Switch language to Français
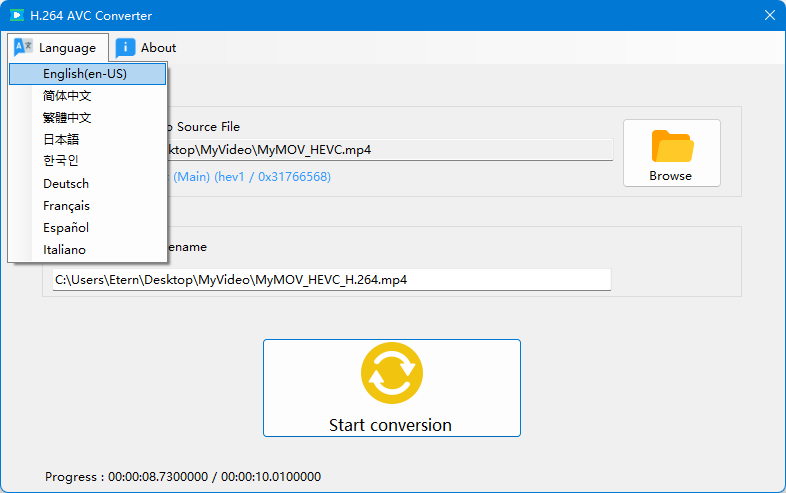This screenshot has width=786, height=493. (88, 206)
